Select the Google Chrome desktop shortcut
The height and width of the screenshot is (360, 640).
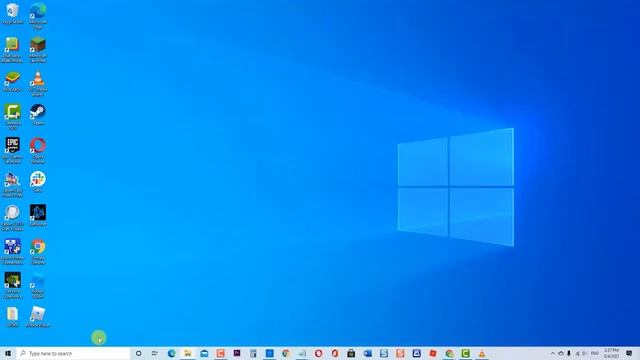coord(38,252)
